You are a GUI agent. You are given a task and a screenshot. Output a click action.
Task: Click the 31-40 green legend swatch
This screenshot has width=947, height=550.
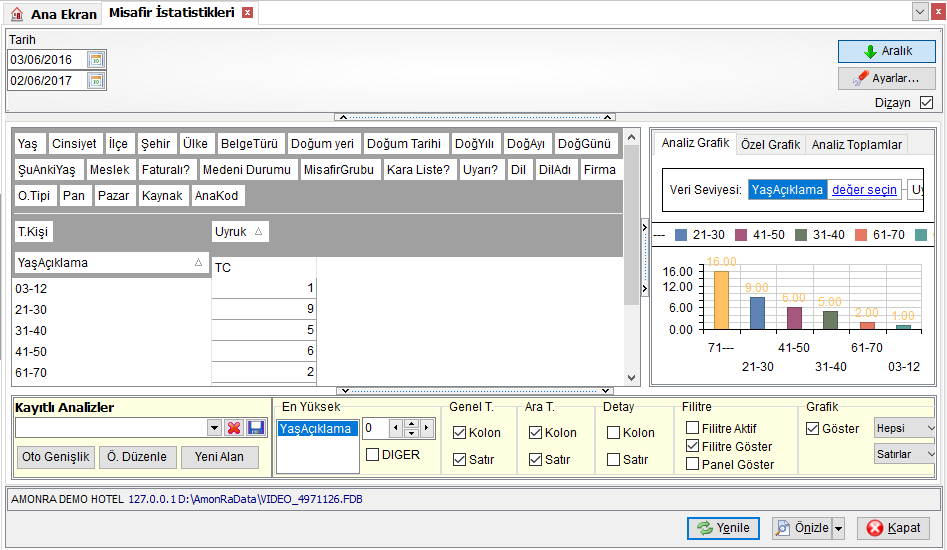[801, 235]
